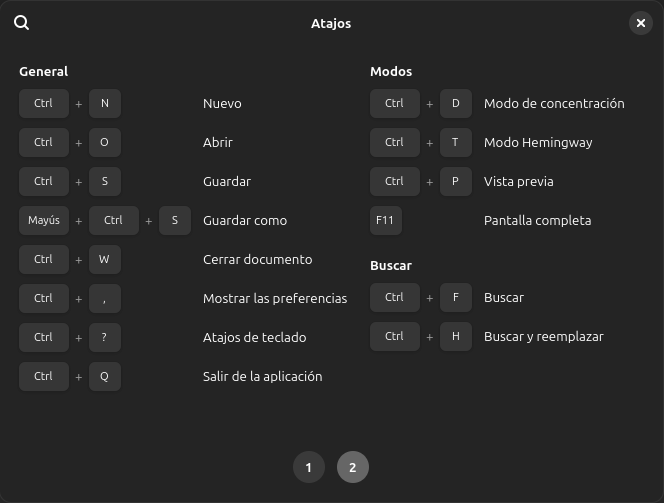Click the Cerrar documento entry
Screen dimensions: 664x503
point(257,259)
